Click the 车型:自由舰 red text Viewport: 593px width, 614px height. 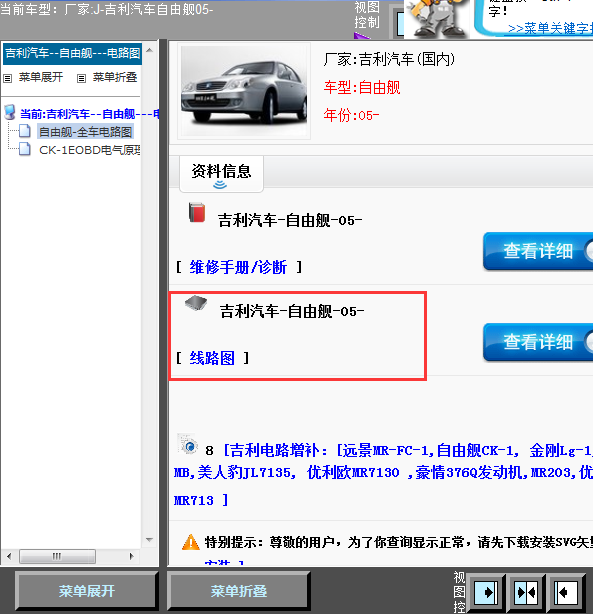362,87
